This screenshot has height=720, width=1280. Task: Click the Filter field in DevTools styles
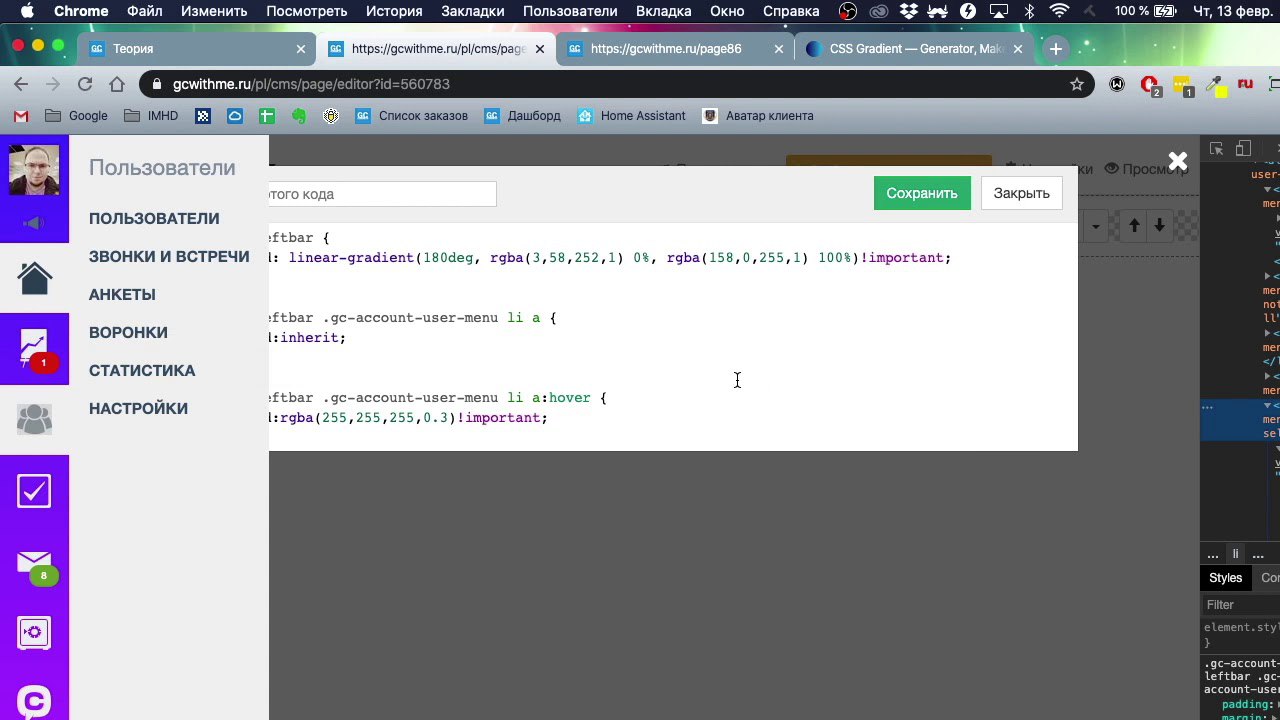pyautogui.click(x=1240, y=604)
